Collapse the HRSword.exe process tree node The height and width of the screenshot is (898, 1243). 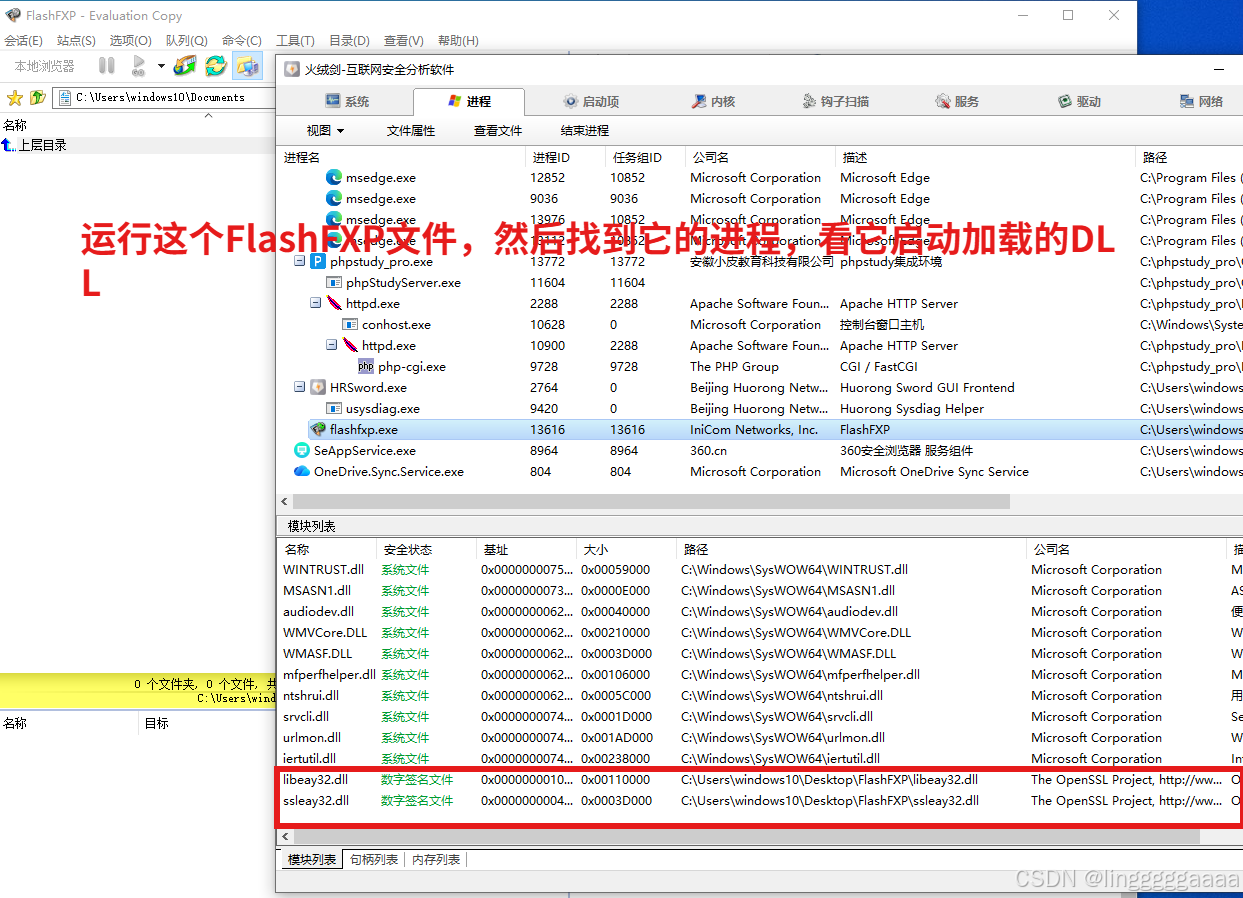(300, 387)
